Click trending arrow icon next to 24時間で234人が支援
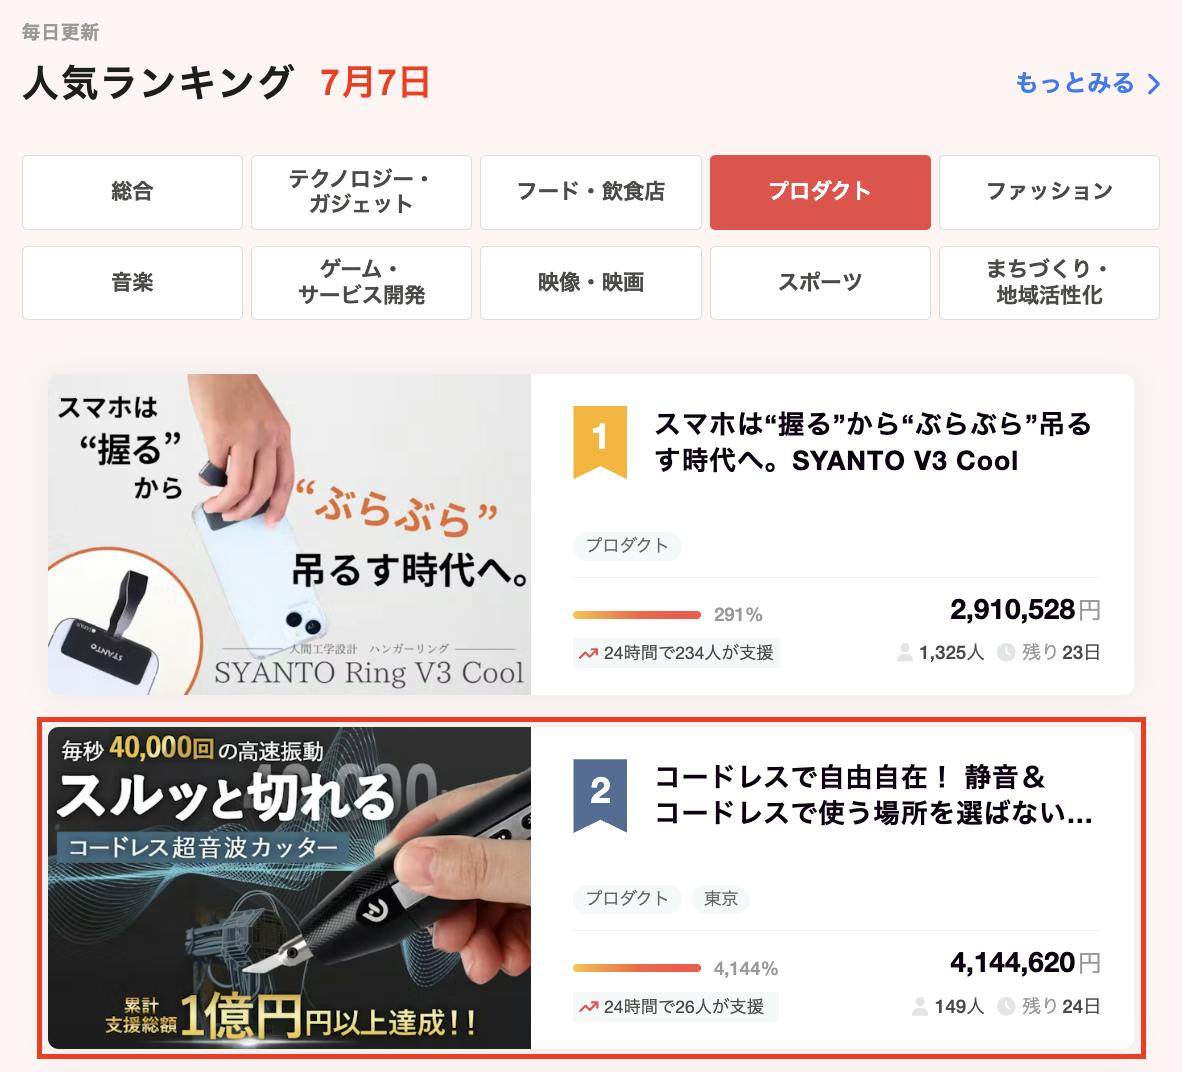The image size is (1182, 1072). [x=588, y=654]
